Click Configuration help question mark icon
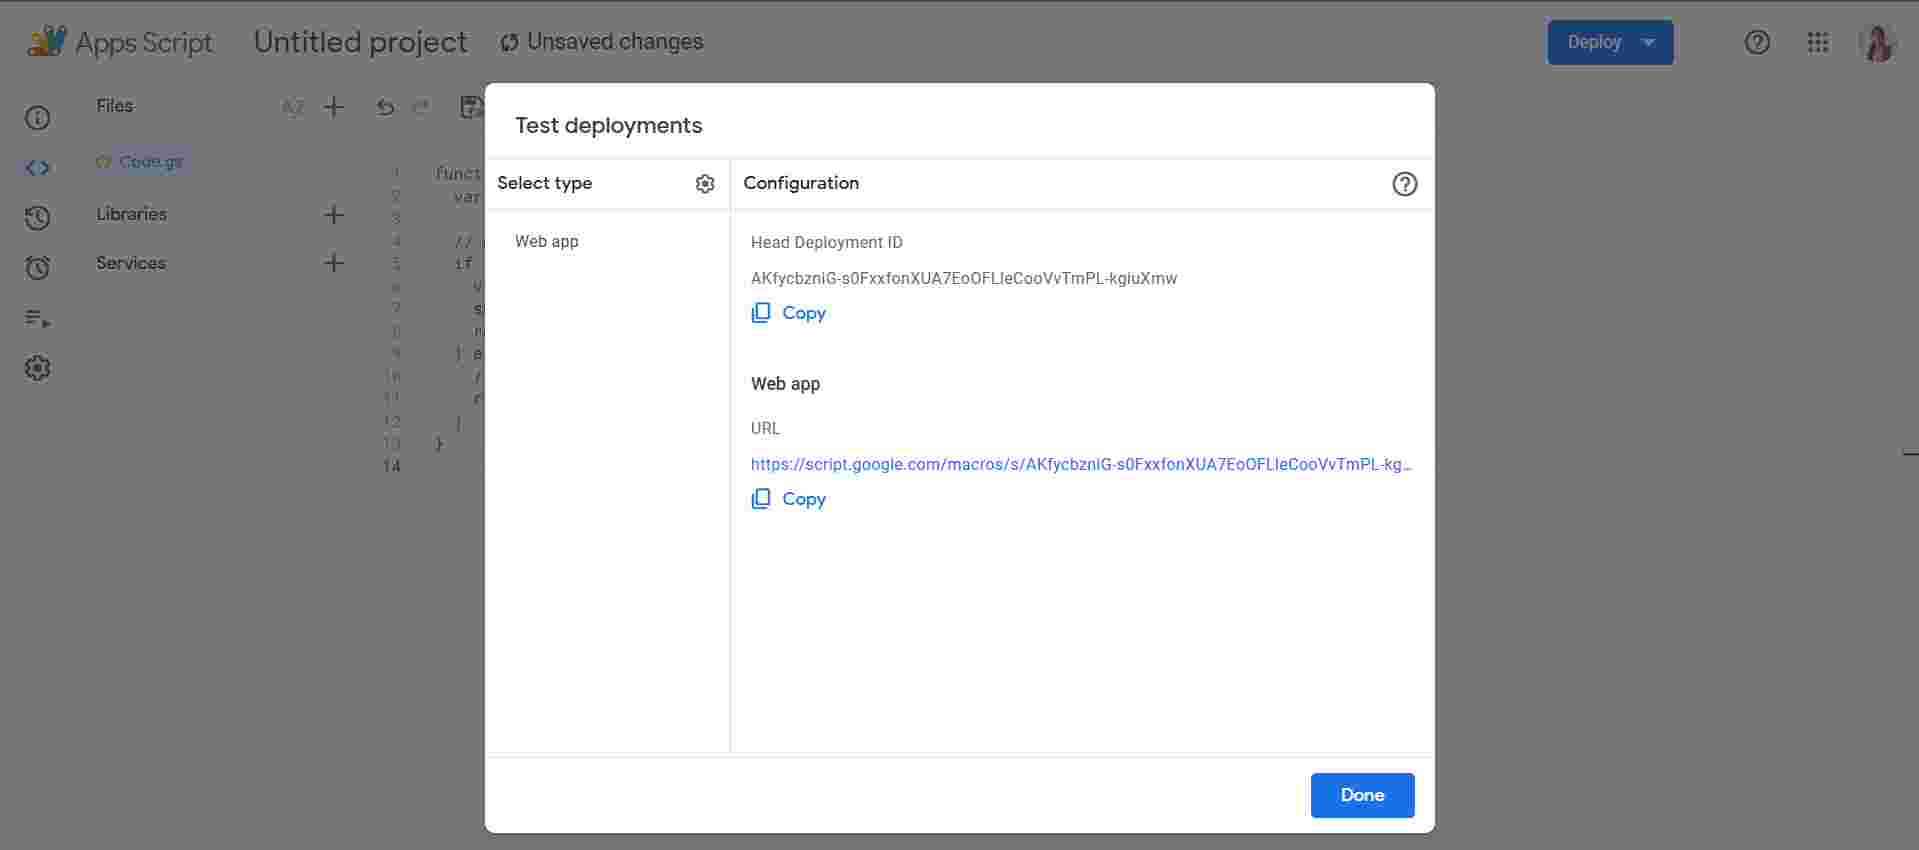This screenshot has height=850, width=1919. [1405, 184]
